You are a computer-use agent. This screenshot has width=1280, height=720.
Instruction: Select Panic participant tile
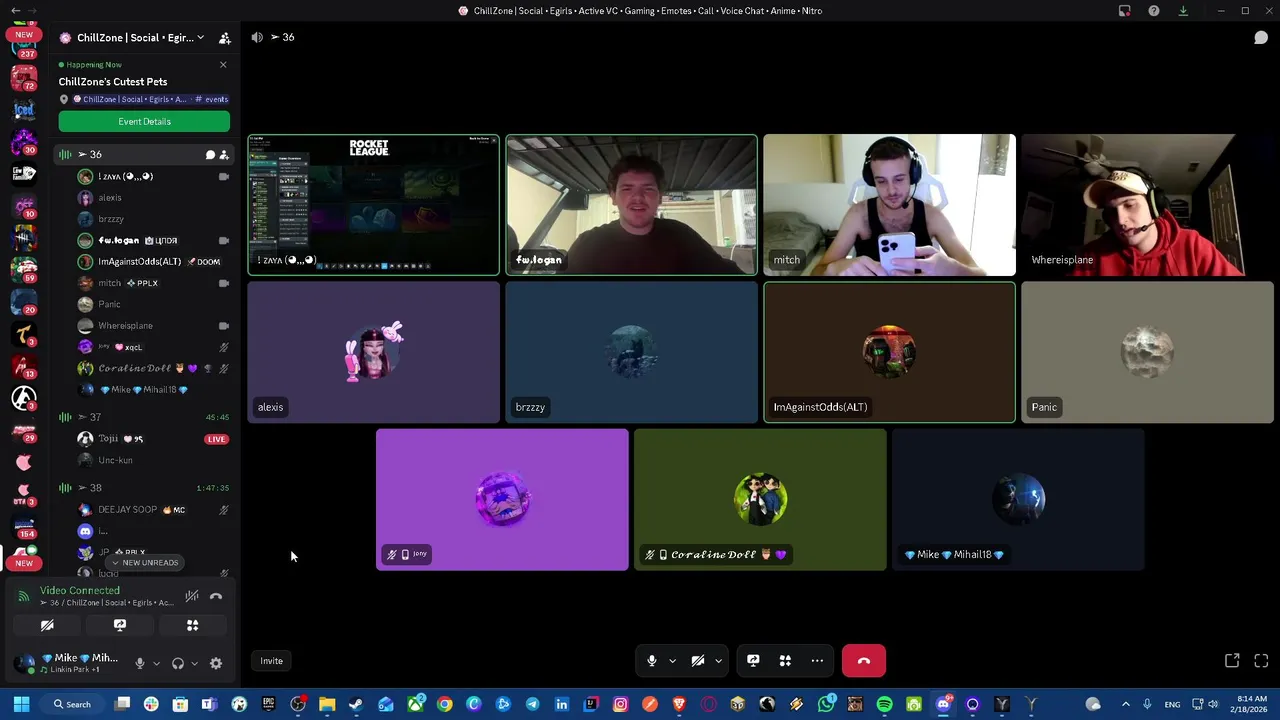click(x=1148, y=353)
